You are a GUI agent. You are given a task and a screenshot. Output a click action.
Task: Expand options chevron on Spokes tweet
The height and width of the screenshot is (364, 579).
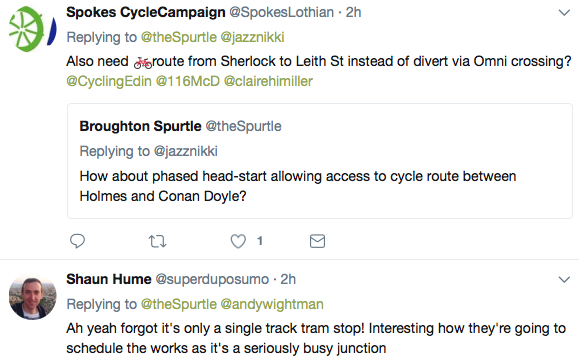coord(564,13)
